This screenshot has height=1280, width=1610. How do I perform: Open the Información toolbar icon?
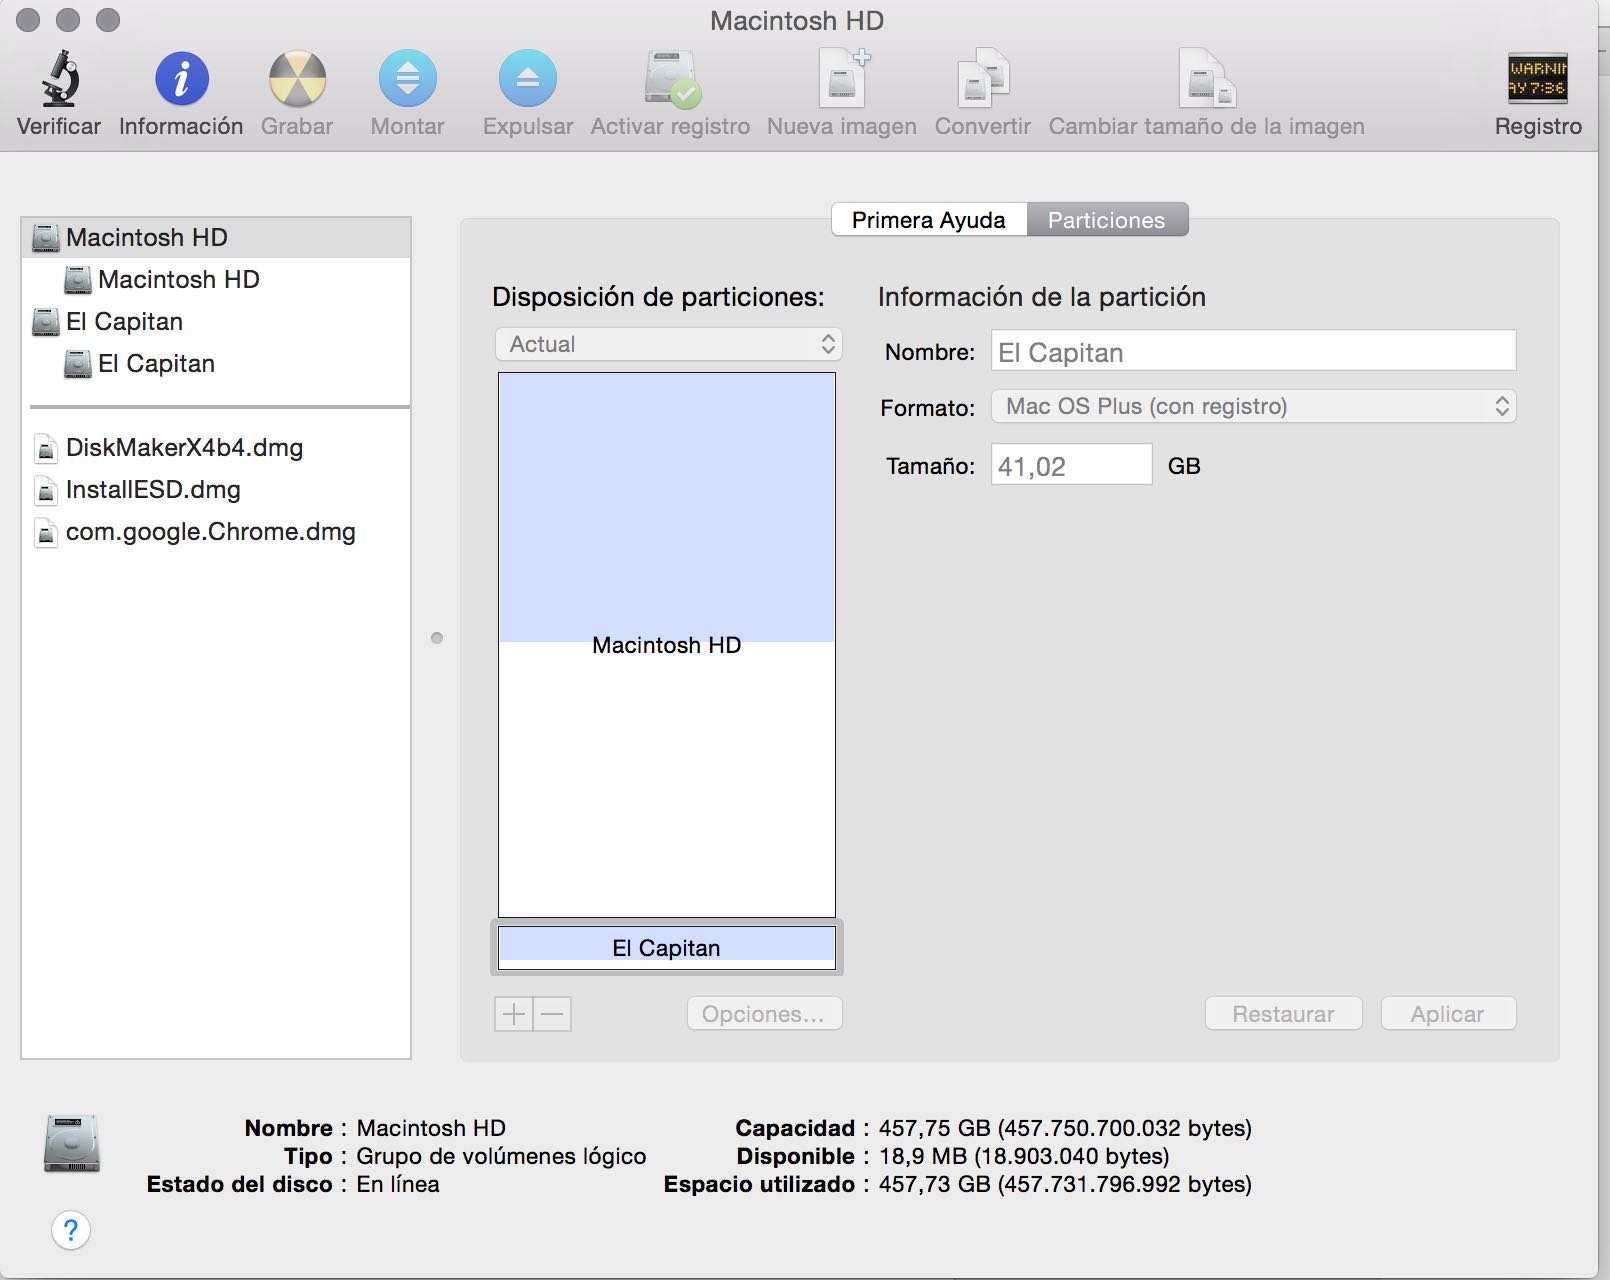point(181,80)
